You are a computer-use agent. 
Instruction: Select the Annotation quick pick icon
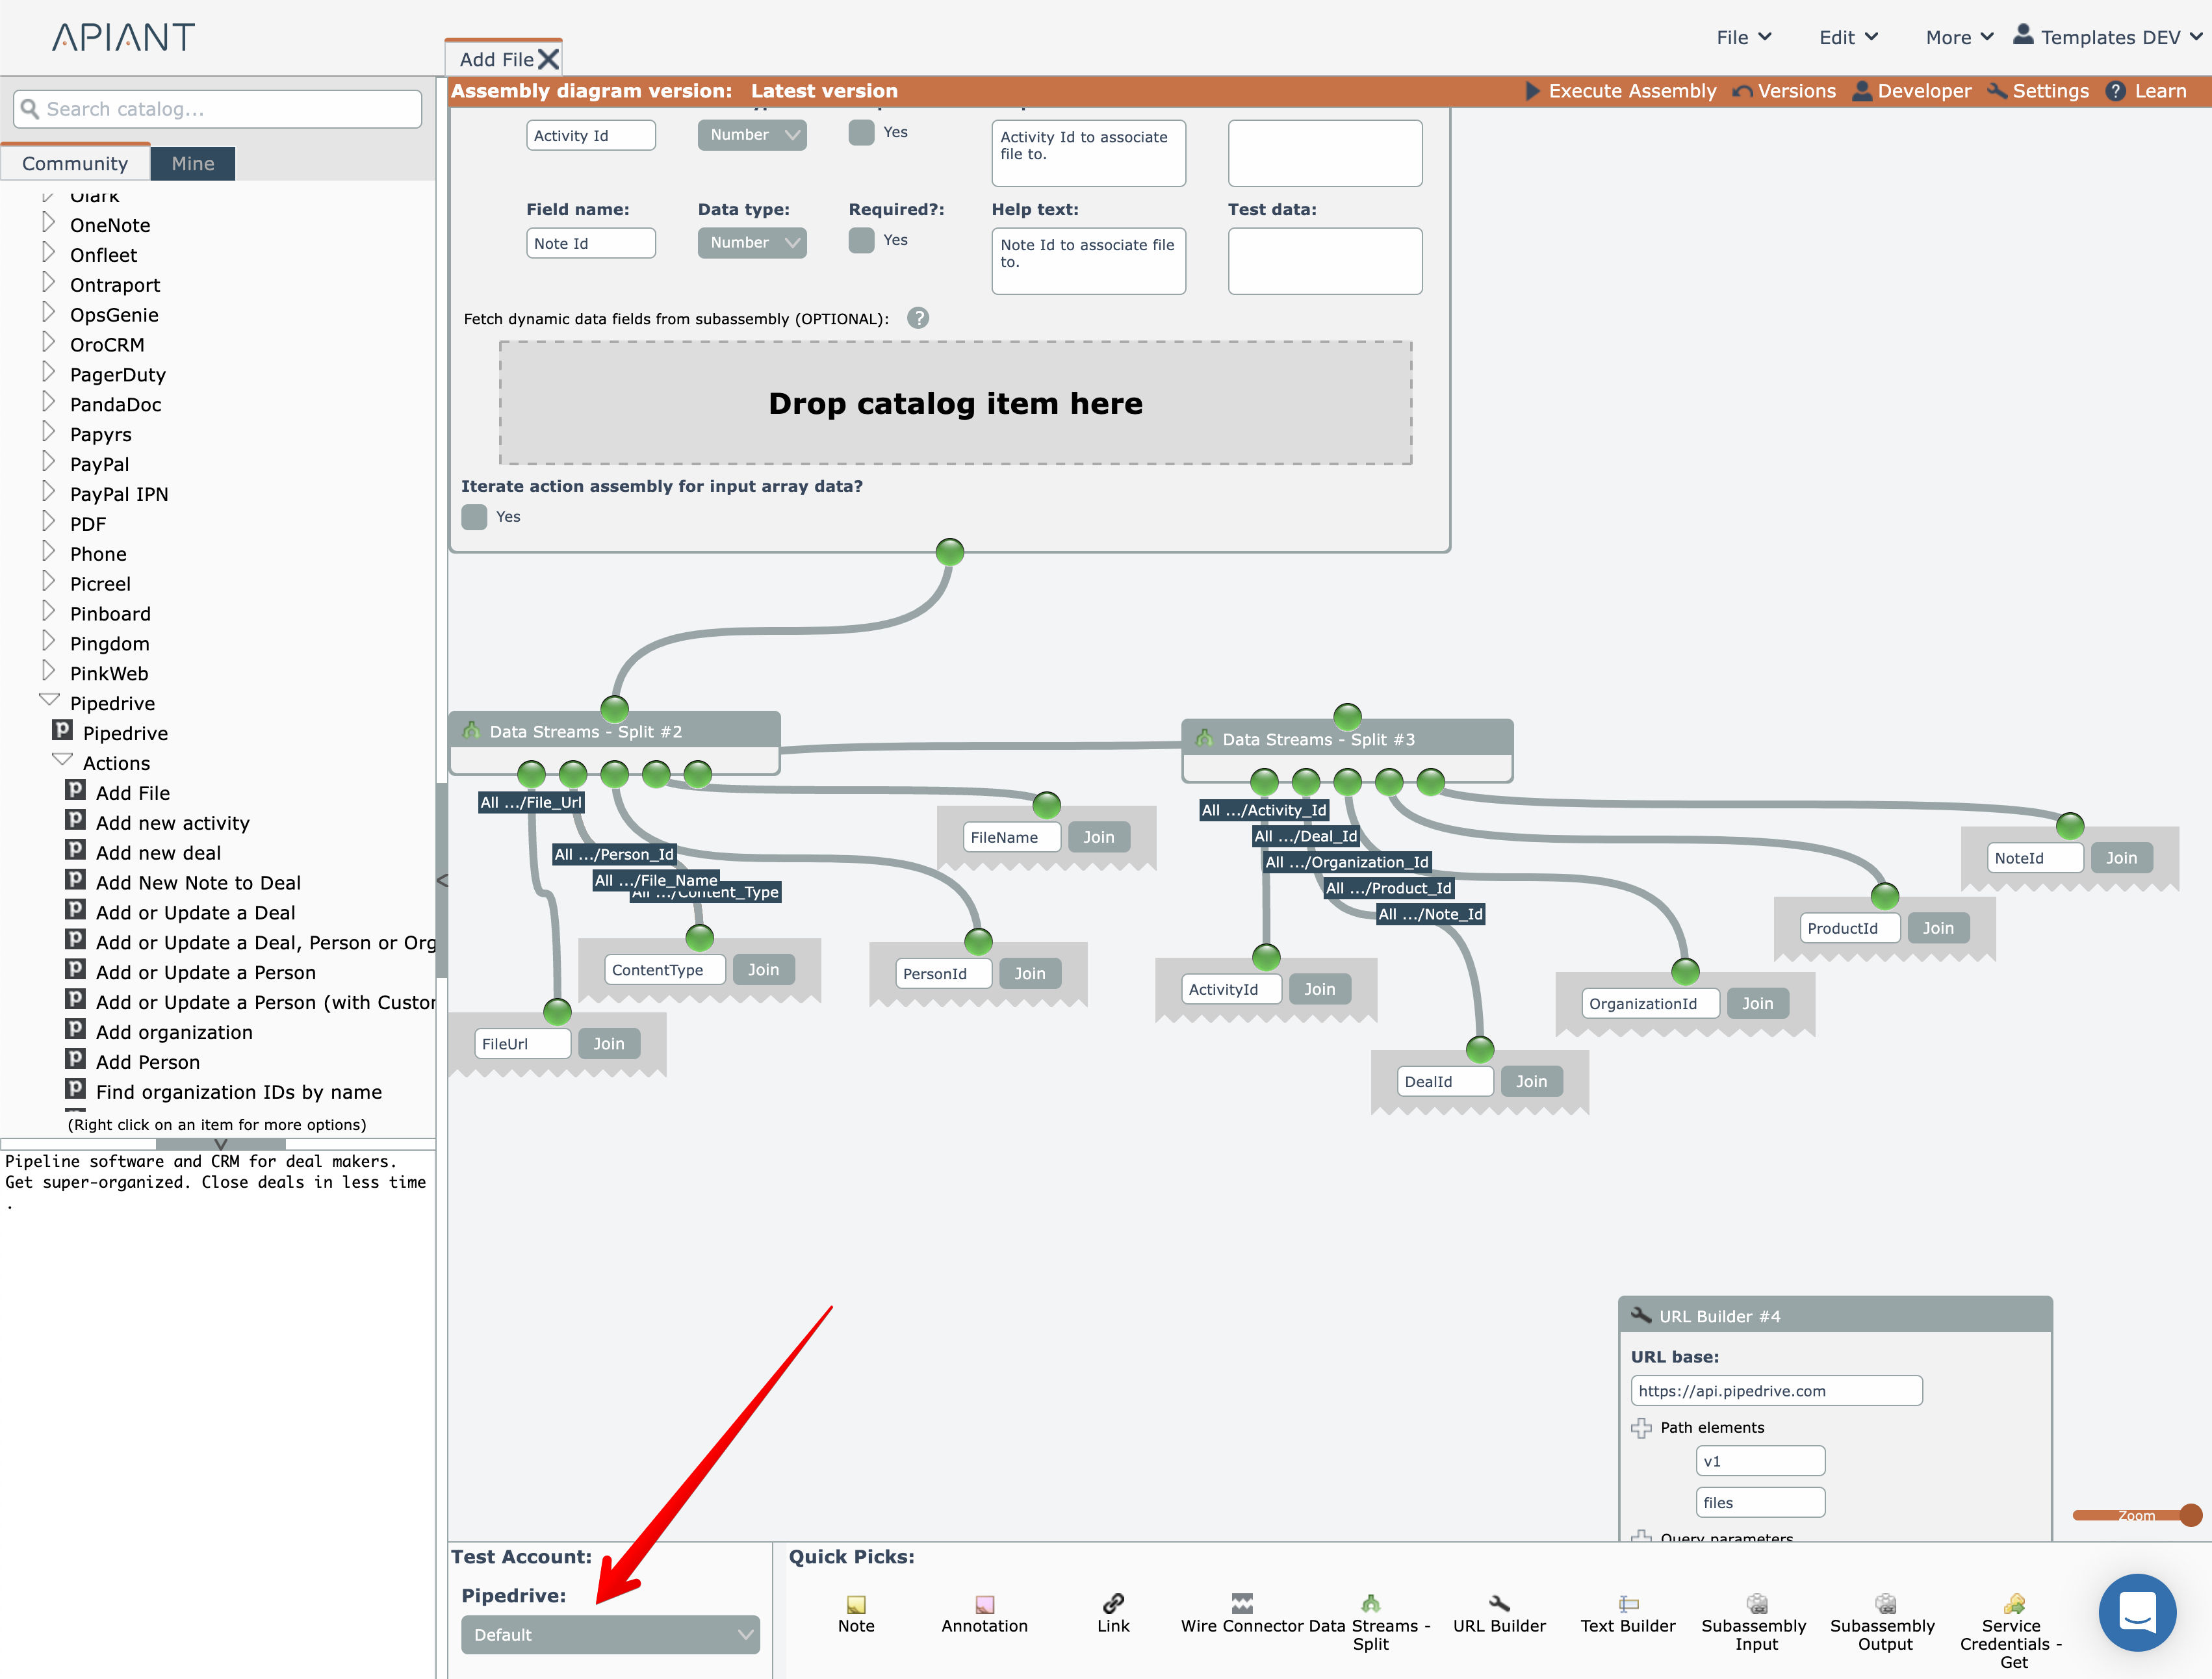pos(984,1604)
